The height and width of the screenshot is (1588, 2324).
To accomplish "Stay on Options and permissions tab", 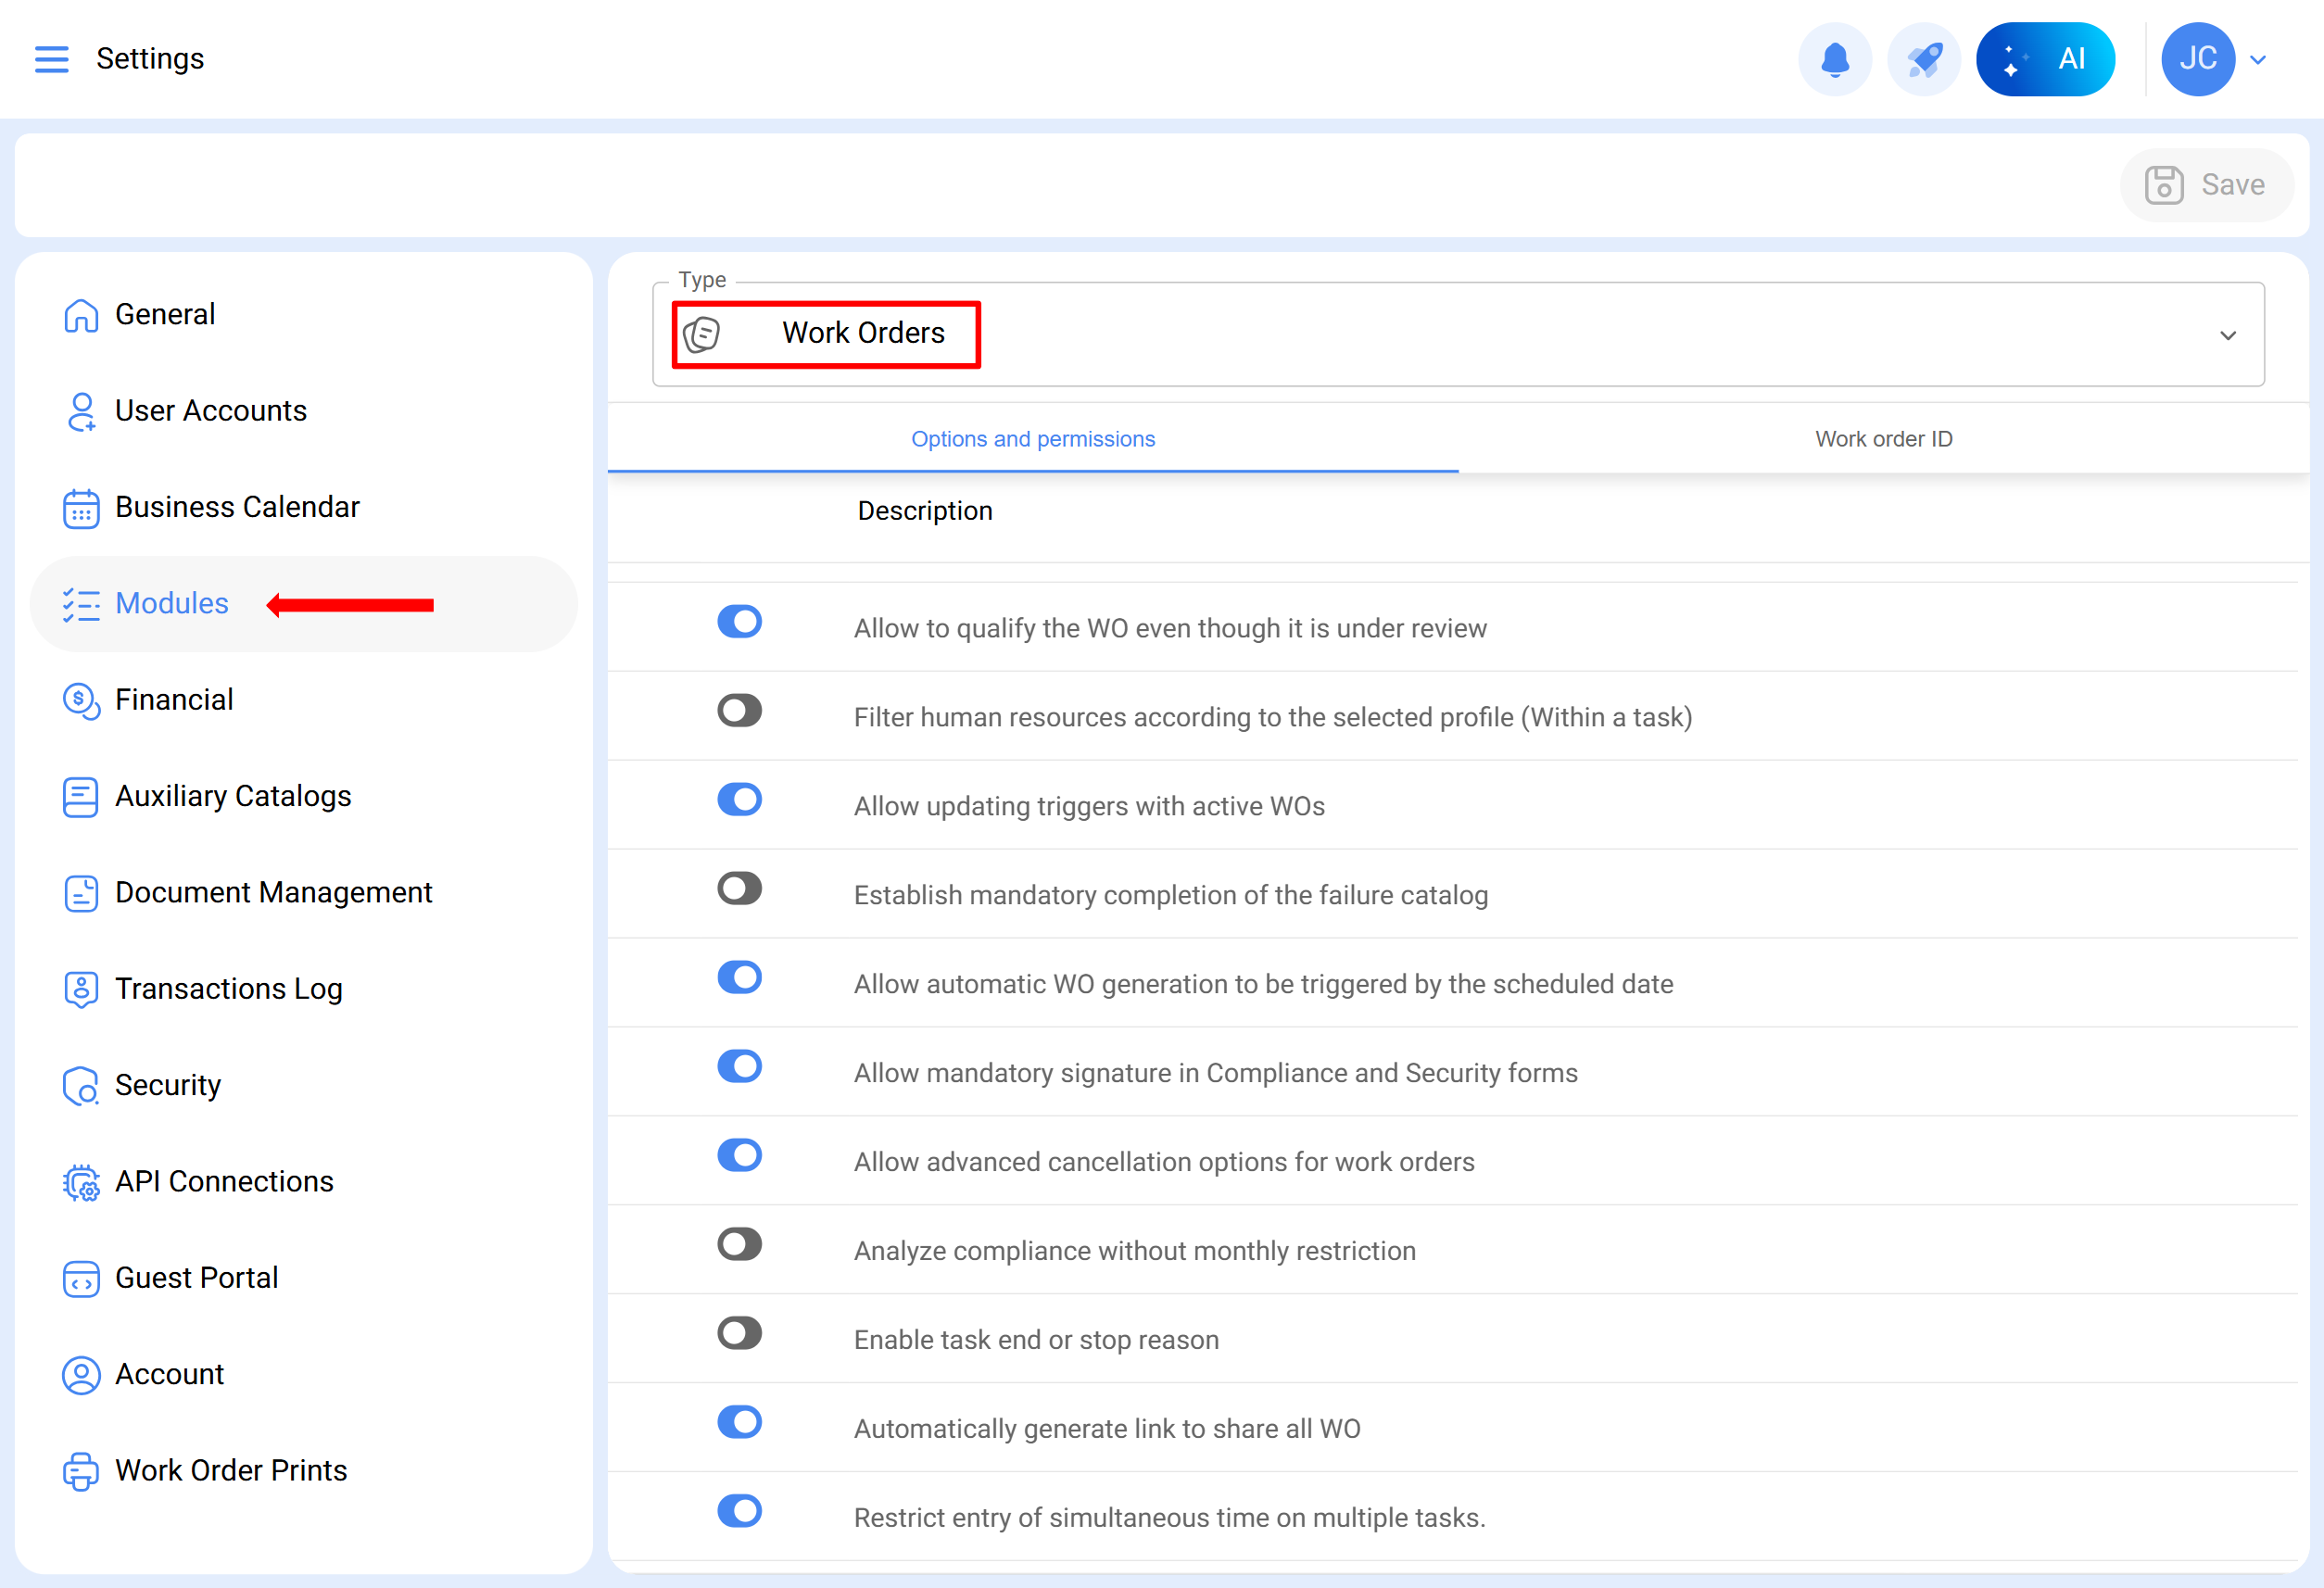I will 1033,438.
